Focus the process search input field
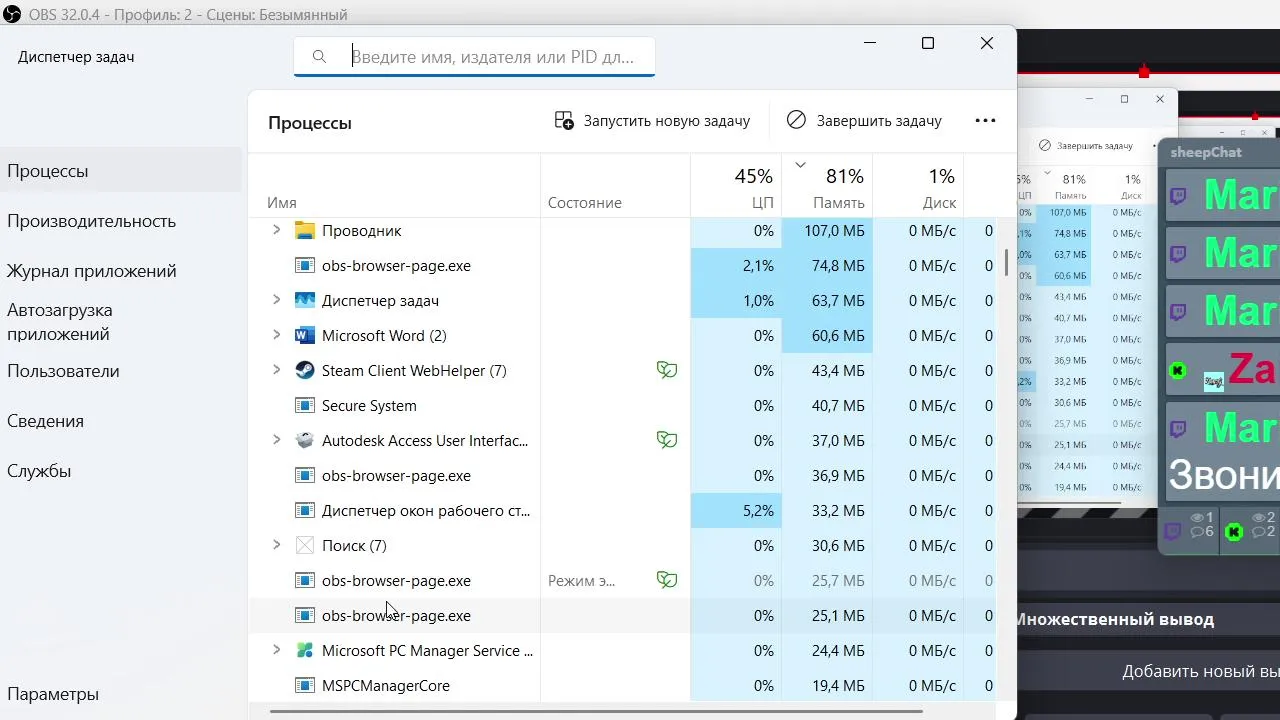 [495, 57]
